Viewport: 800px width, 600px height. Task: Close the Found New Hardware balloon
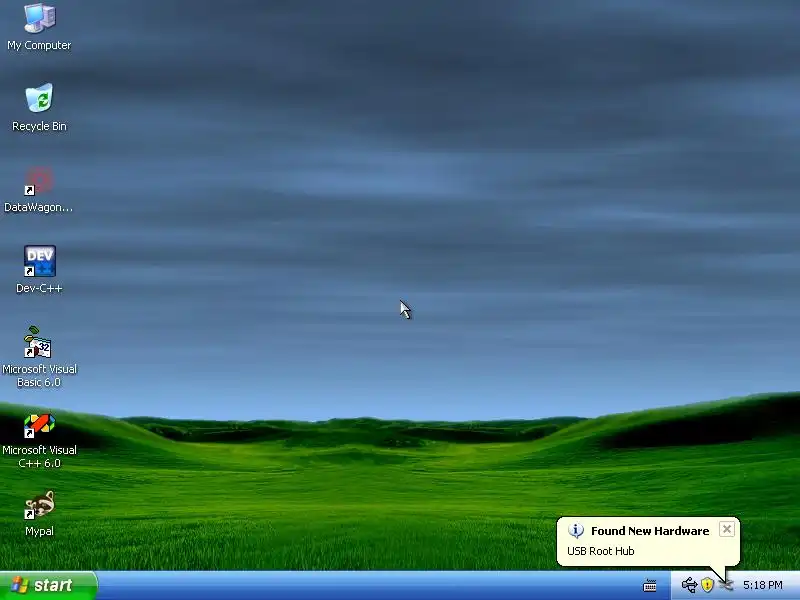[x=727, y=529]
